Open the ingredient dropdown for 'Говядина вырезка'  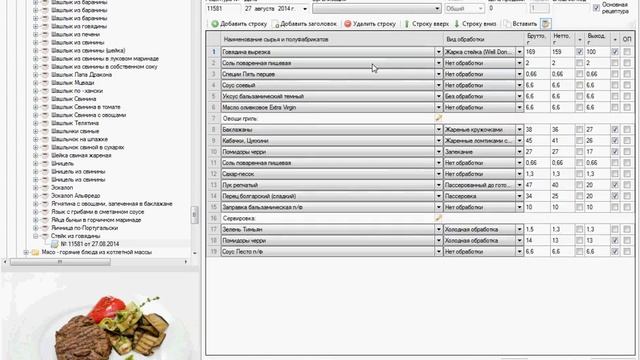coord(438,52)
